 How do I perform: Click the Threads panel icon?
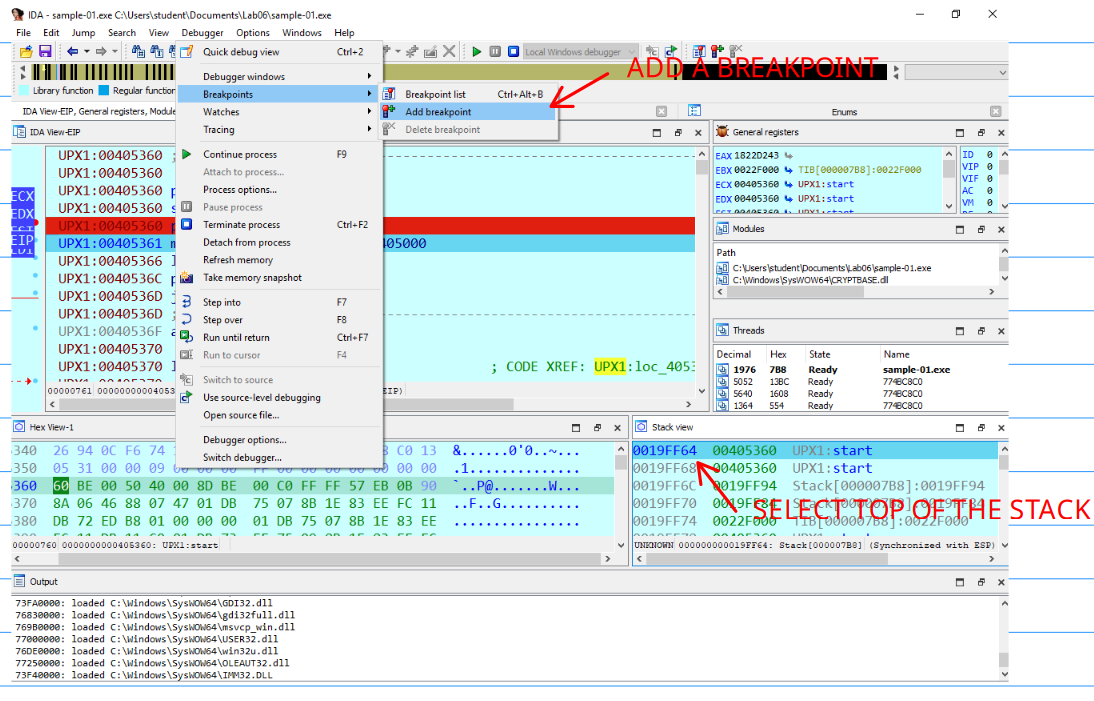(x=722, y=331)
